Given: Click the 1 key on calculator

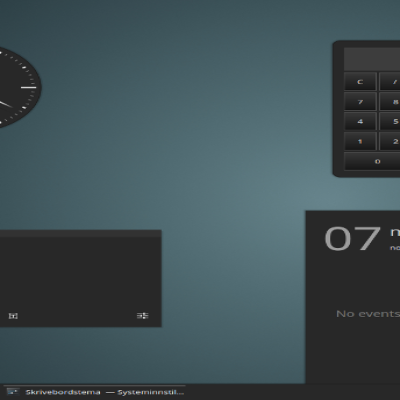Looking at the screenshot, I should click(x=360, y=141).
